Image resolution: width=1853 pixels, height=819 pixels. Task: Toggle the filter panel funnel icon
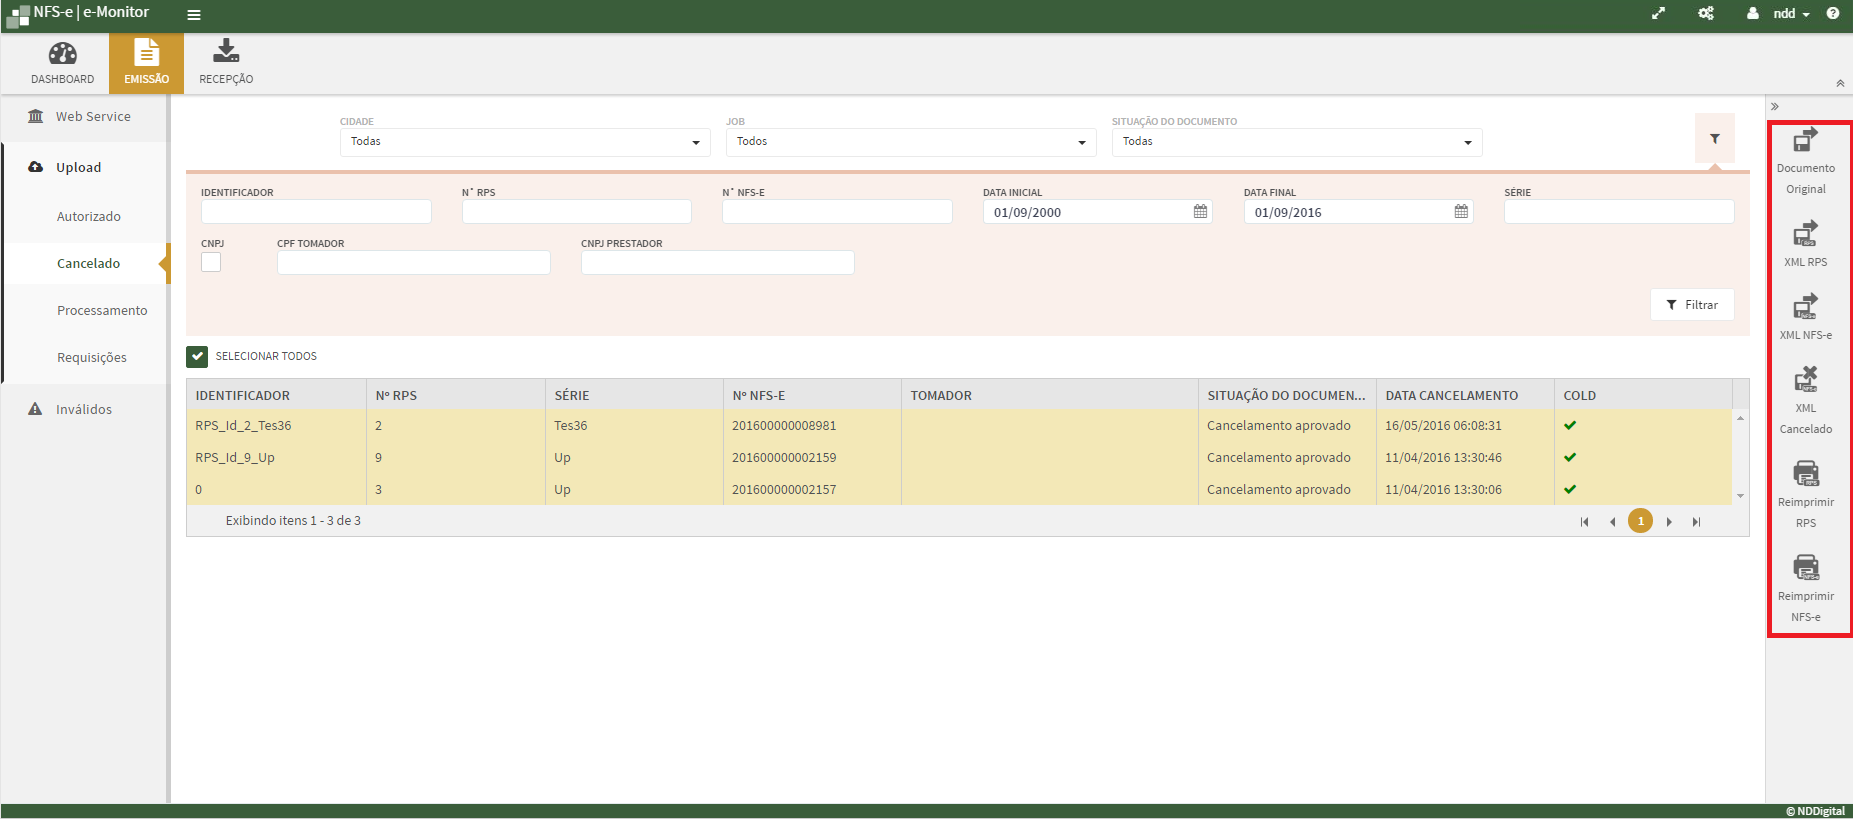point(1714,139)
